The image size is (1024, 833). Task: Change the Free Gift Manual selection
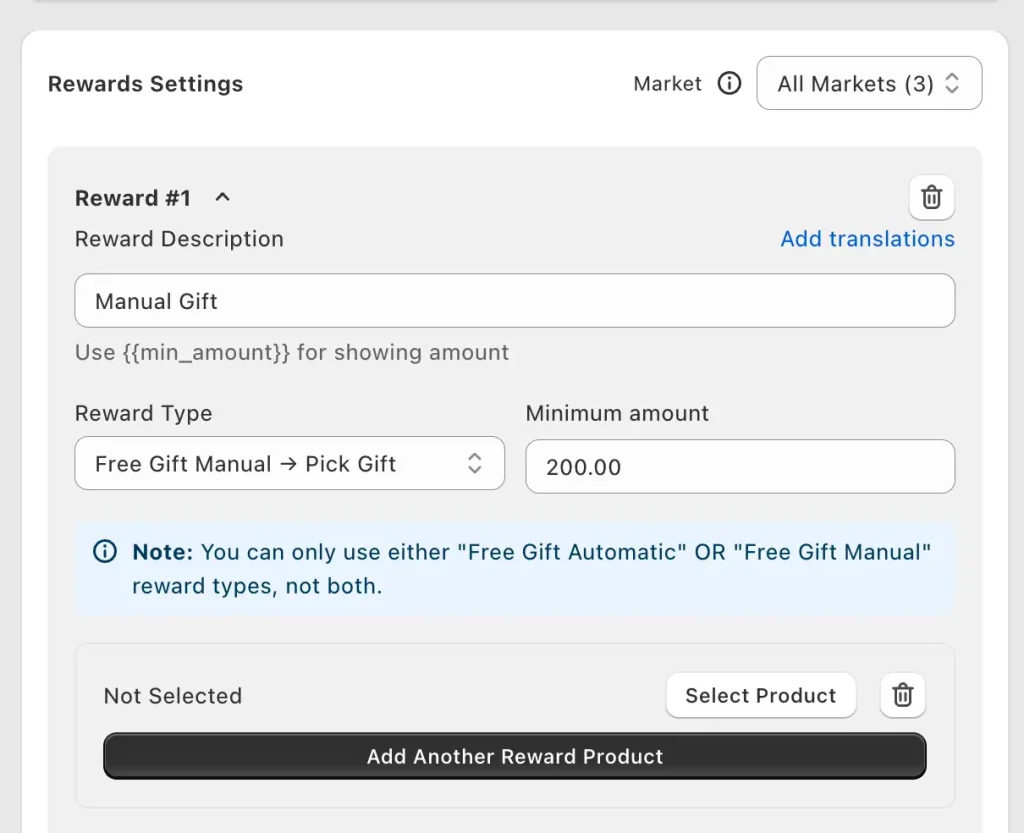289,463
